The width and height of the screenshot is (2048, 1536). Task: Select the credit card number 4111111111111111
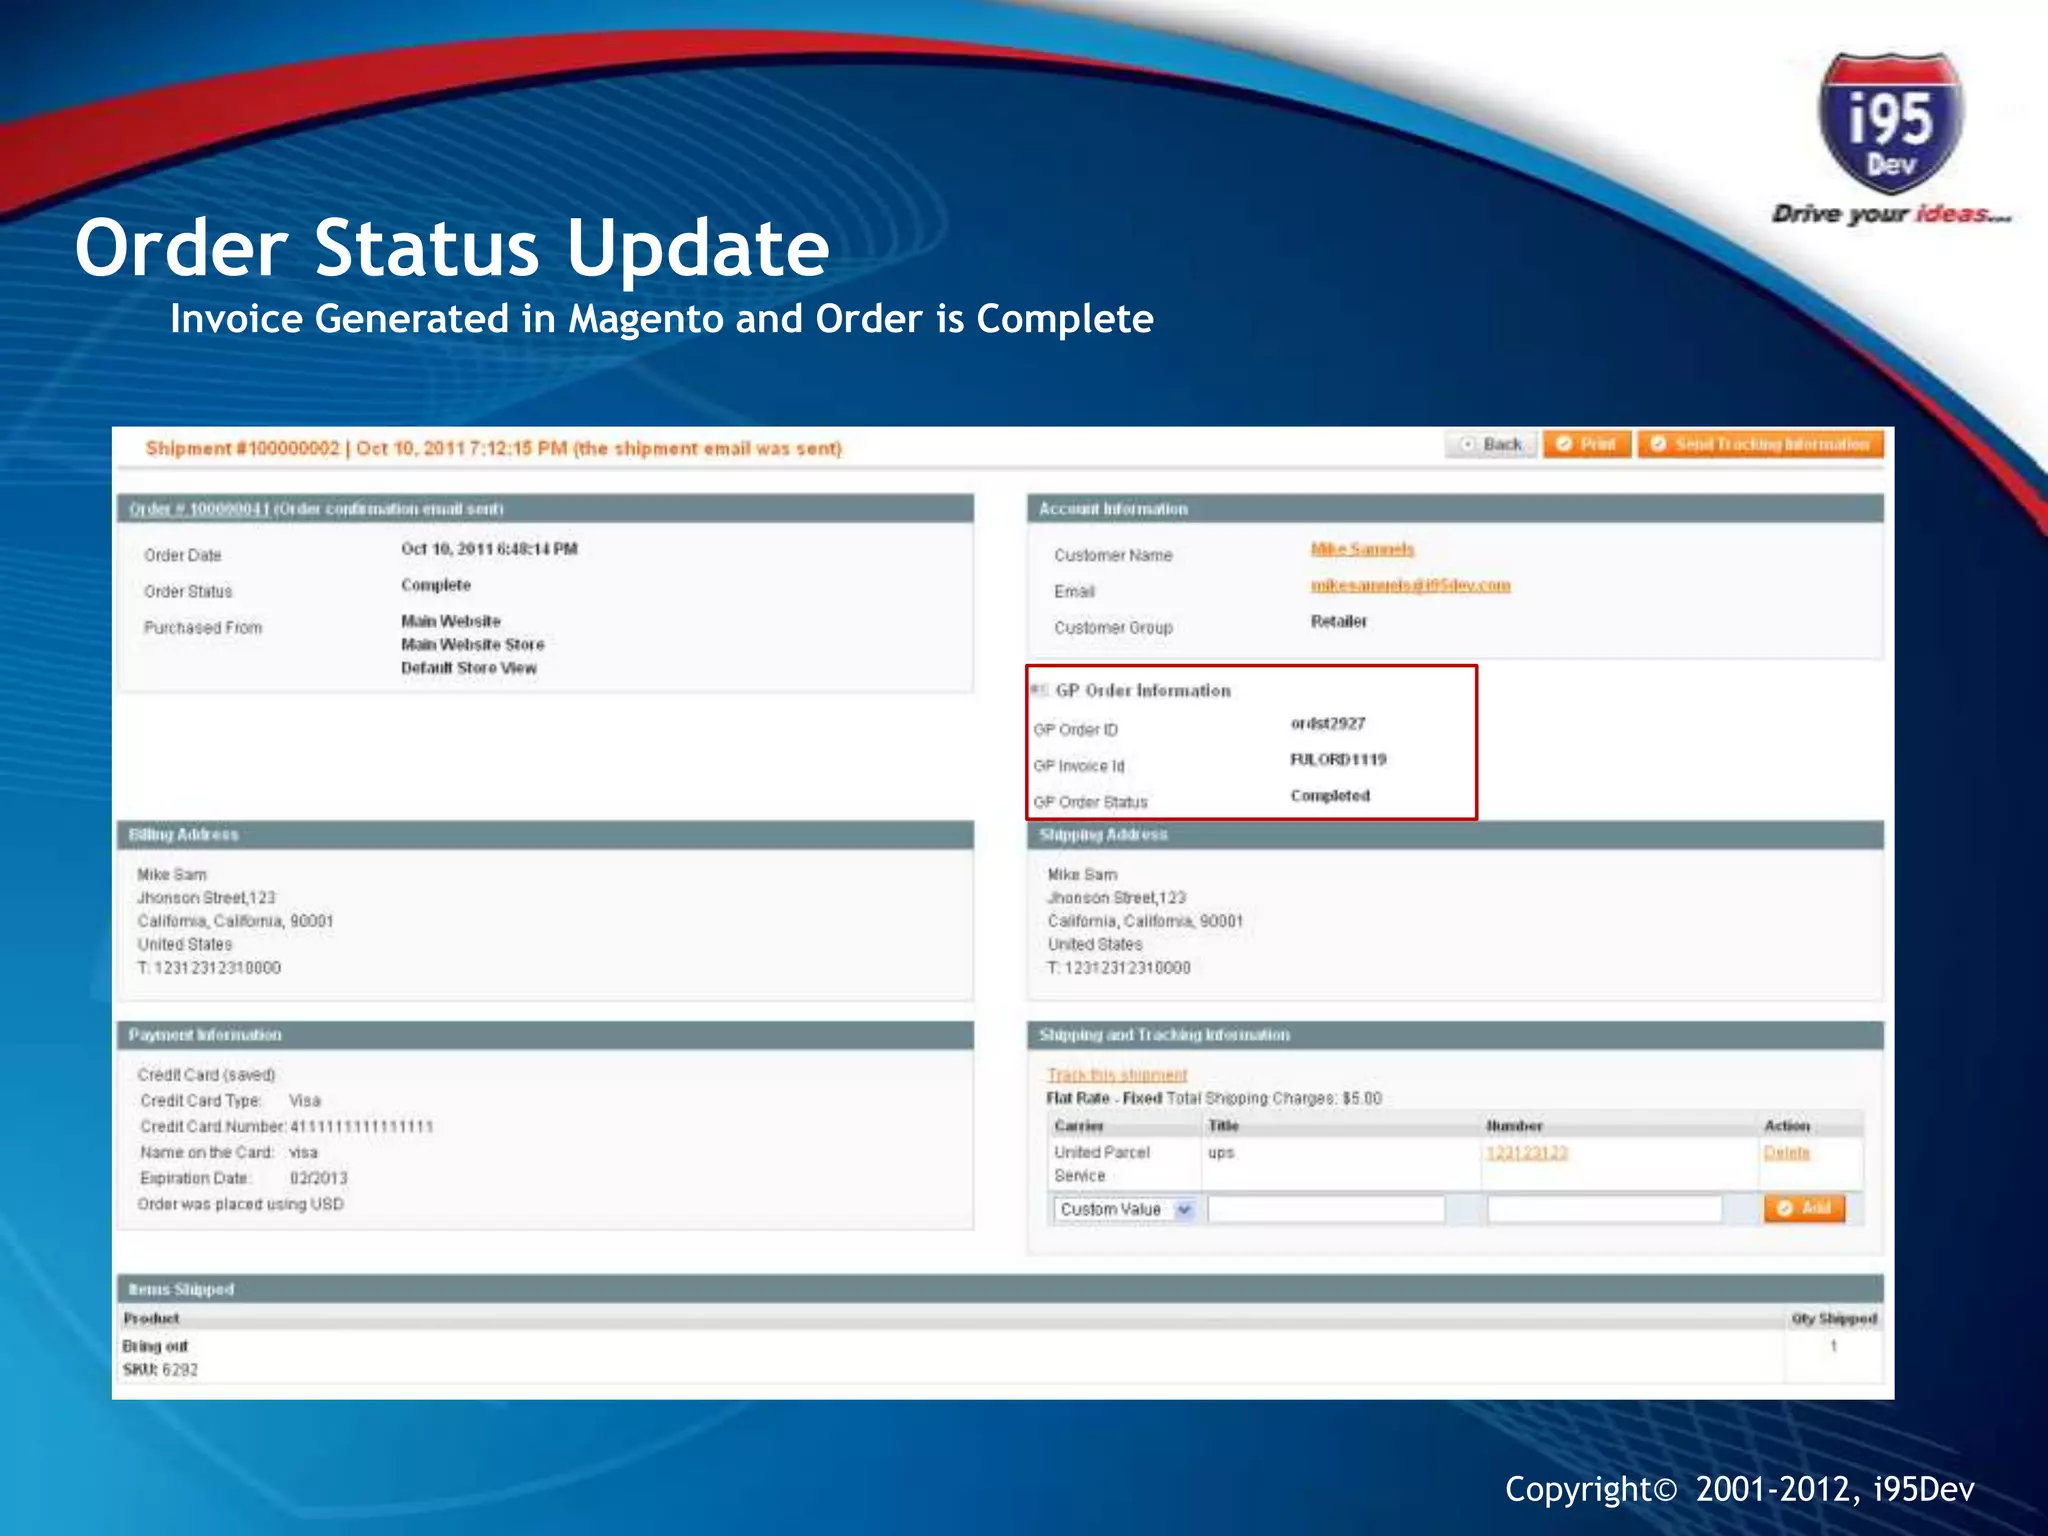tap(361, 1127)
